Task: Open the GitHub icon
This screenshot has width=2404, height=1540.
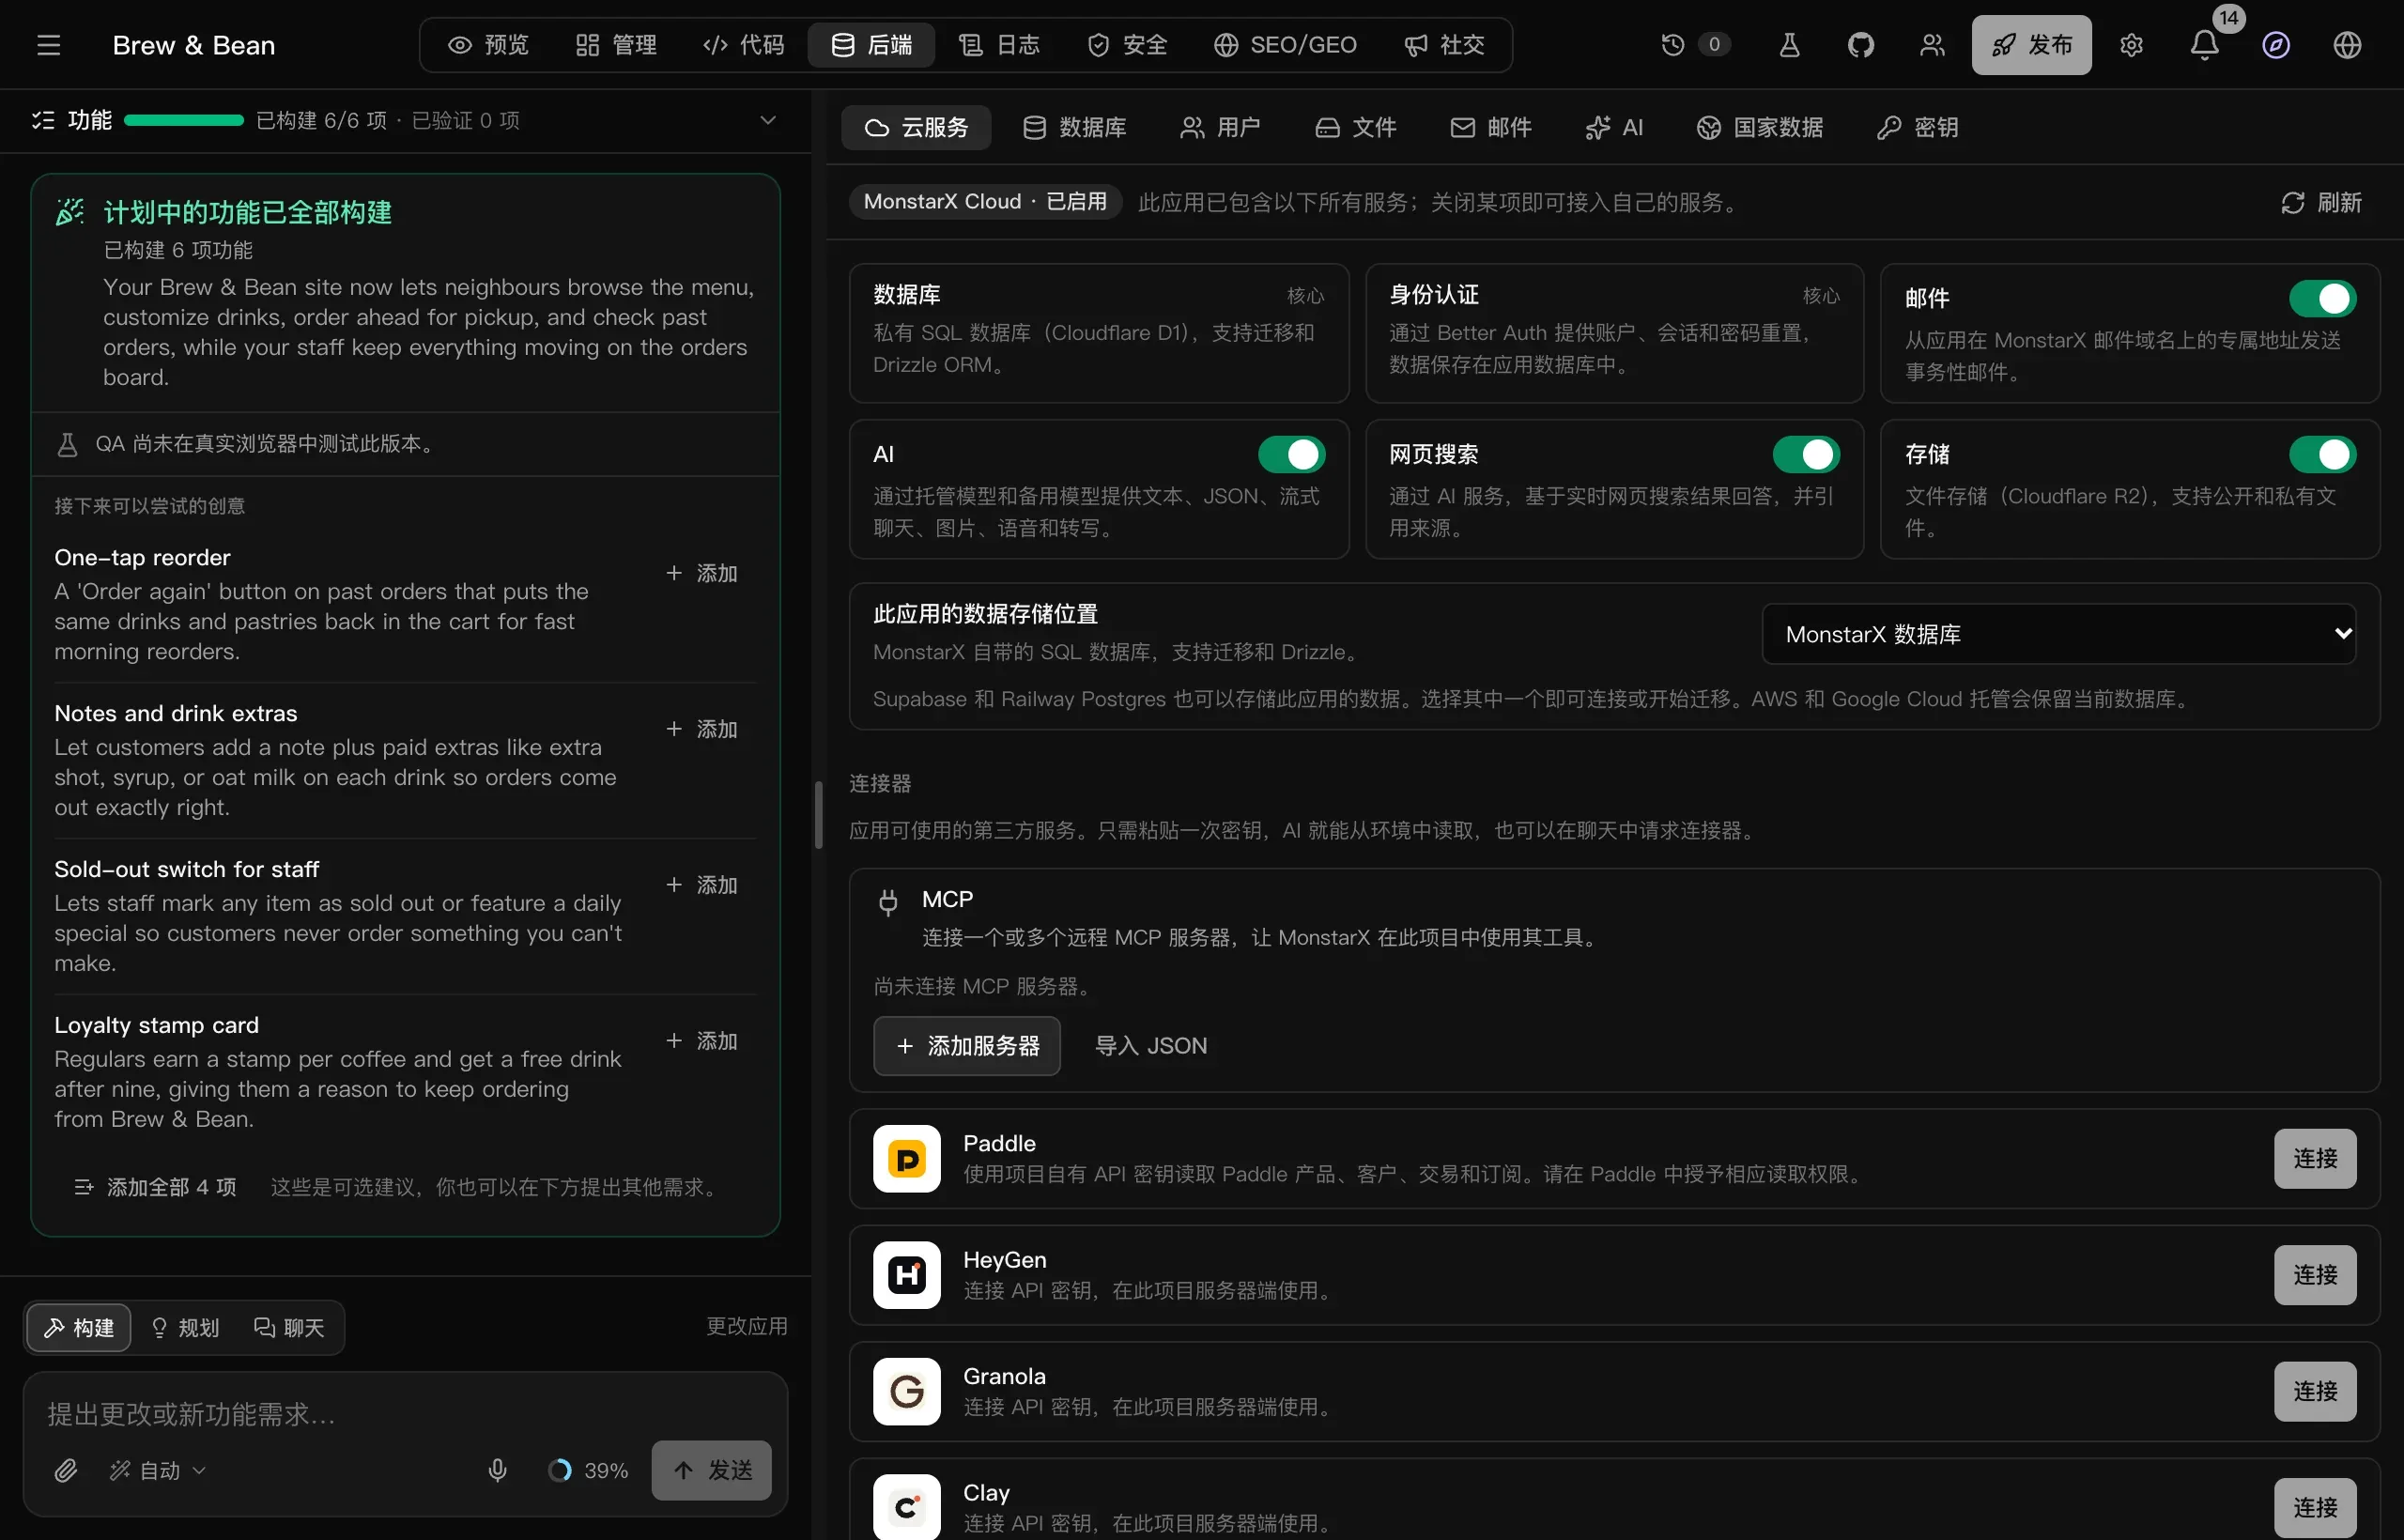Action: click(x=1860, y=45)
